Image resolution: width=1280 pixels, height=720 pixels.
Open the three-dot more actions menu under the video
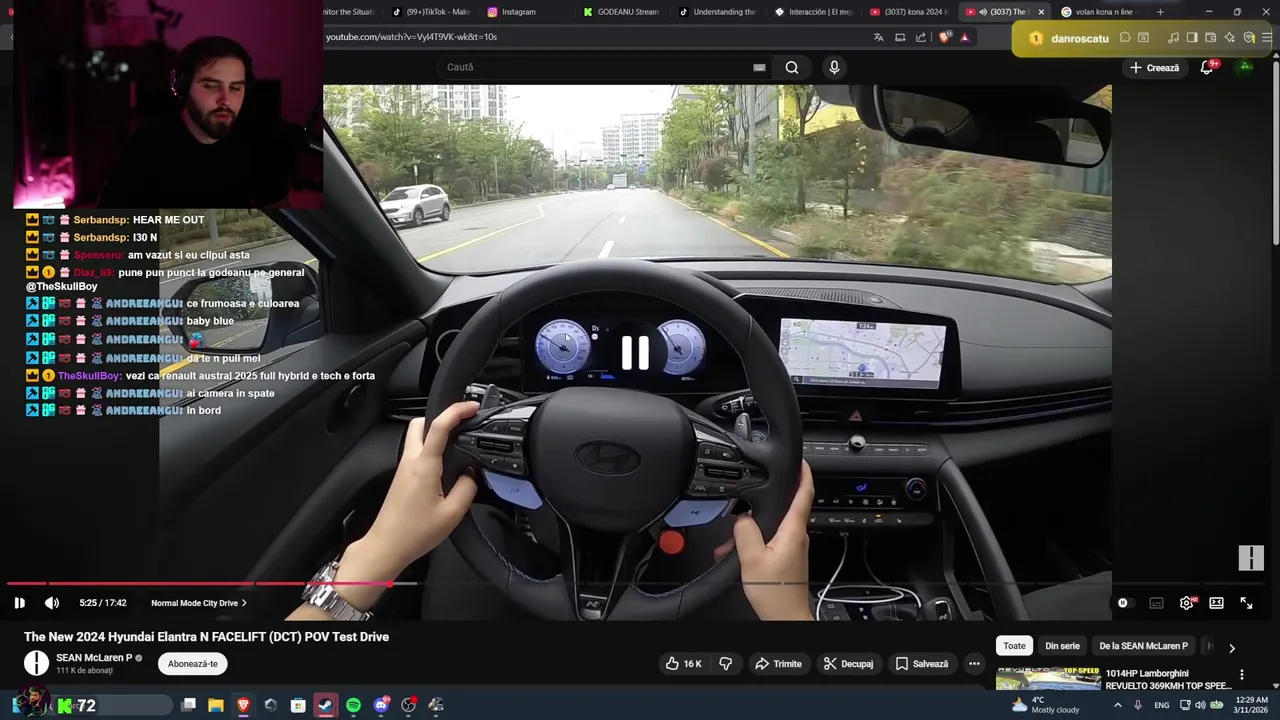point(974,664)
